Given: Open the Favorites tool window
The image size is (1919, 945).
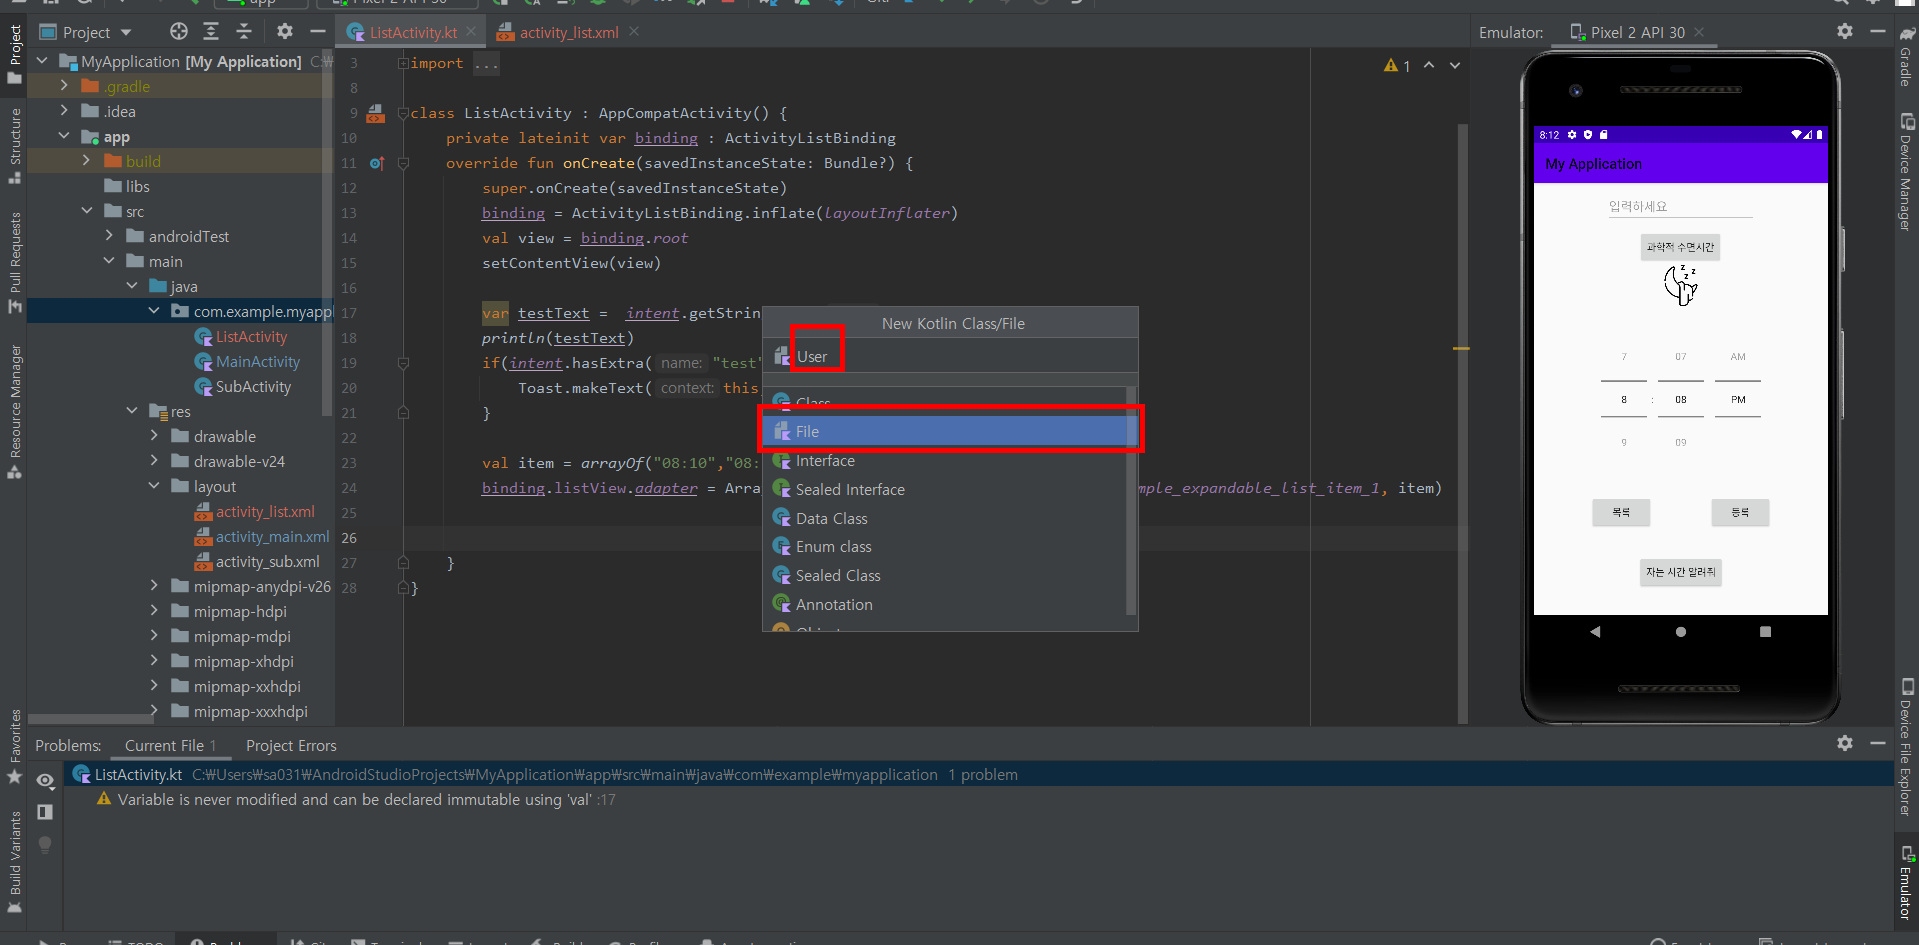Looking at the screenshot, I should coord(14,746).
